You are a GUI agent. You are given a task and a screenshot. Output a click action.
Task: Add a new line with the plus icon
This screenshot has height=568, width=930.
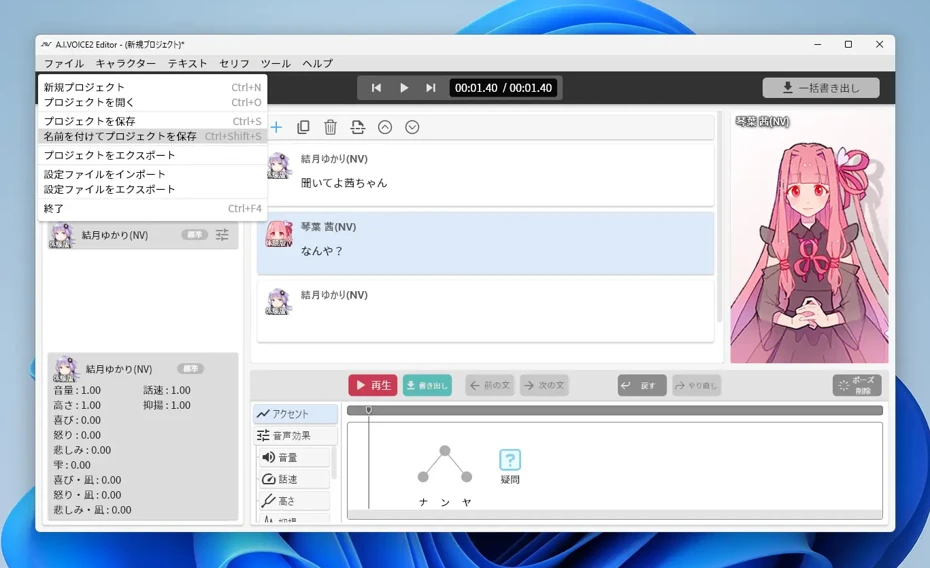point(276,127)
